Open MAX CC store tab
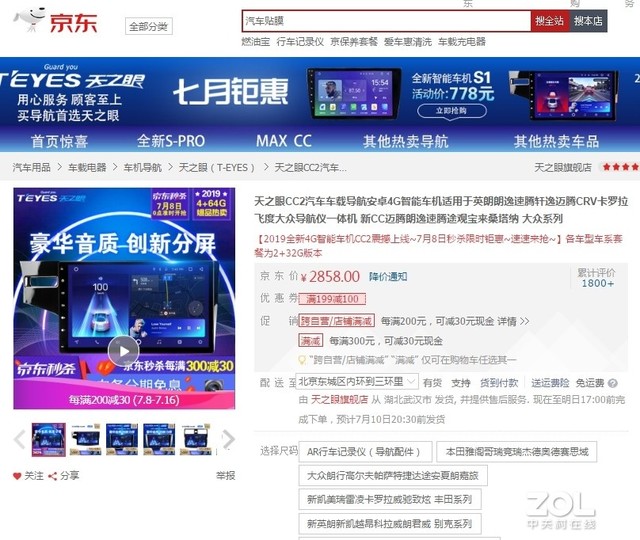The width and height of the screenshot is (640, 540). click(x=284, y=141)
